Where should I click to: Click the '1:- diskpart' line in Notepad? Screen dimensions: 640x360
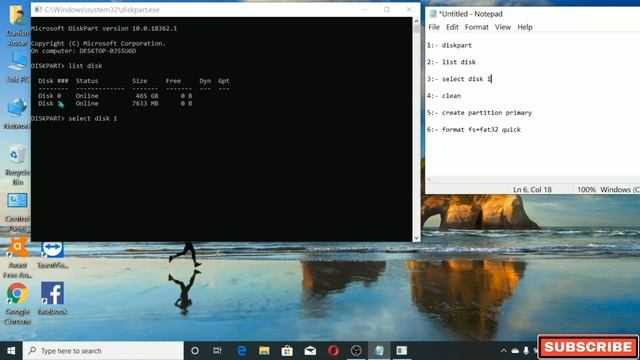pos(449,45)
